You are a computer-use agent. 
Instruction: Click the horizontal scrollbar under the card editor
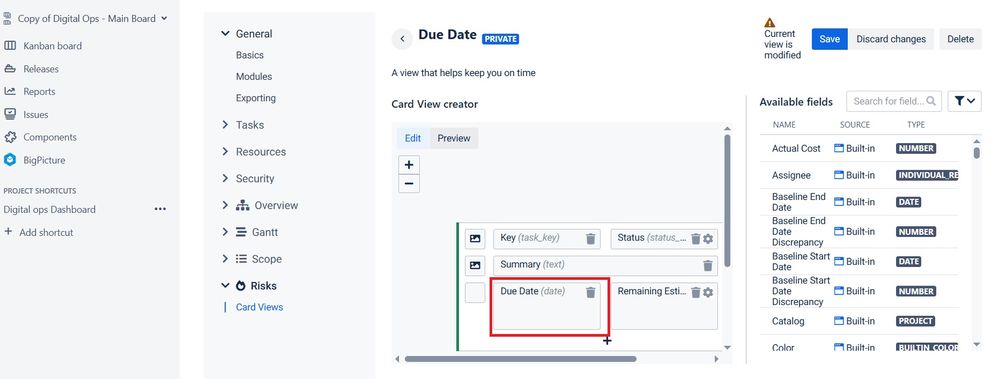click(521, 359)
